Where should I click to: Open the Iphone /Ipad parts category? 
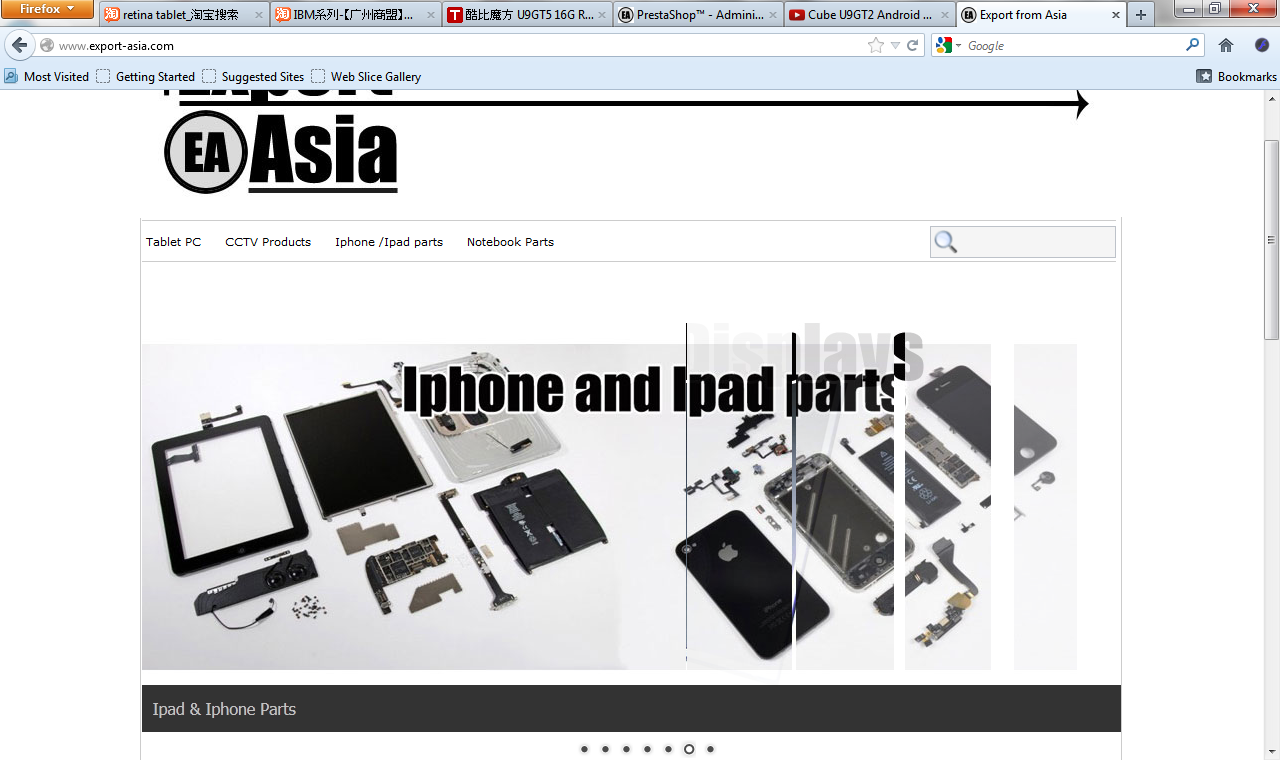[389, 242]
